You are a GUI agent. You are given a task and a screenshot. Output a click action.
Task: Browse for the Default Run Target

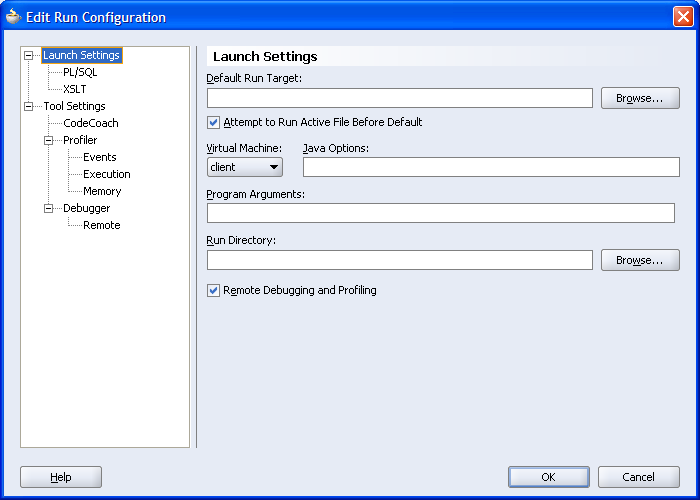pos(640,98)
